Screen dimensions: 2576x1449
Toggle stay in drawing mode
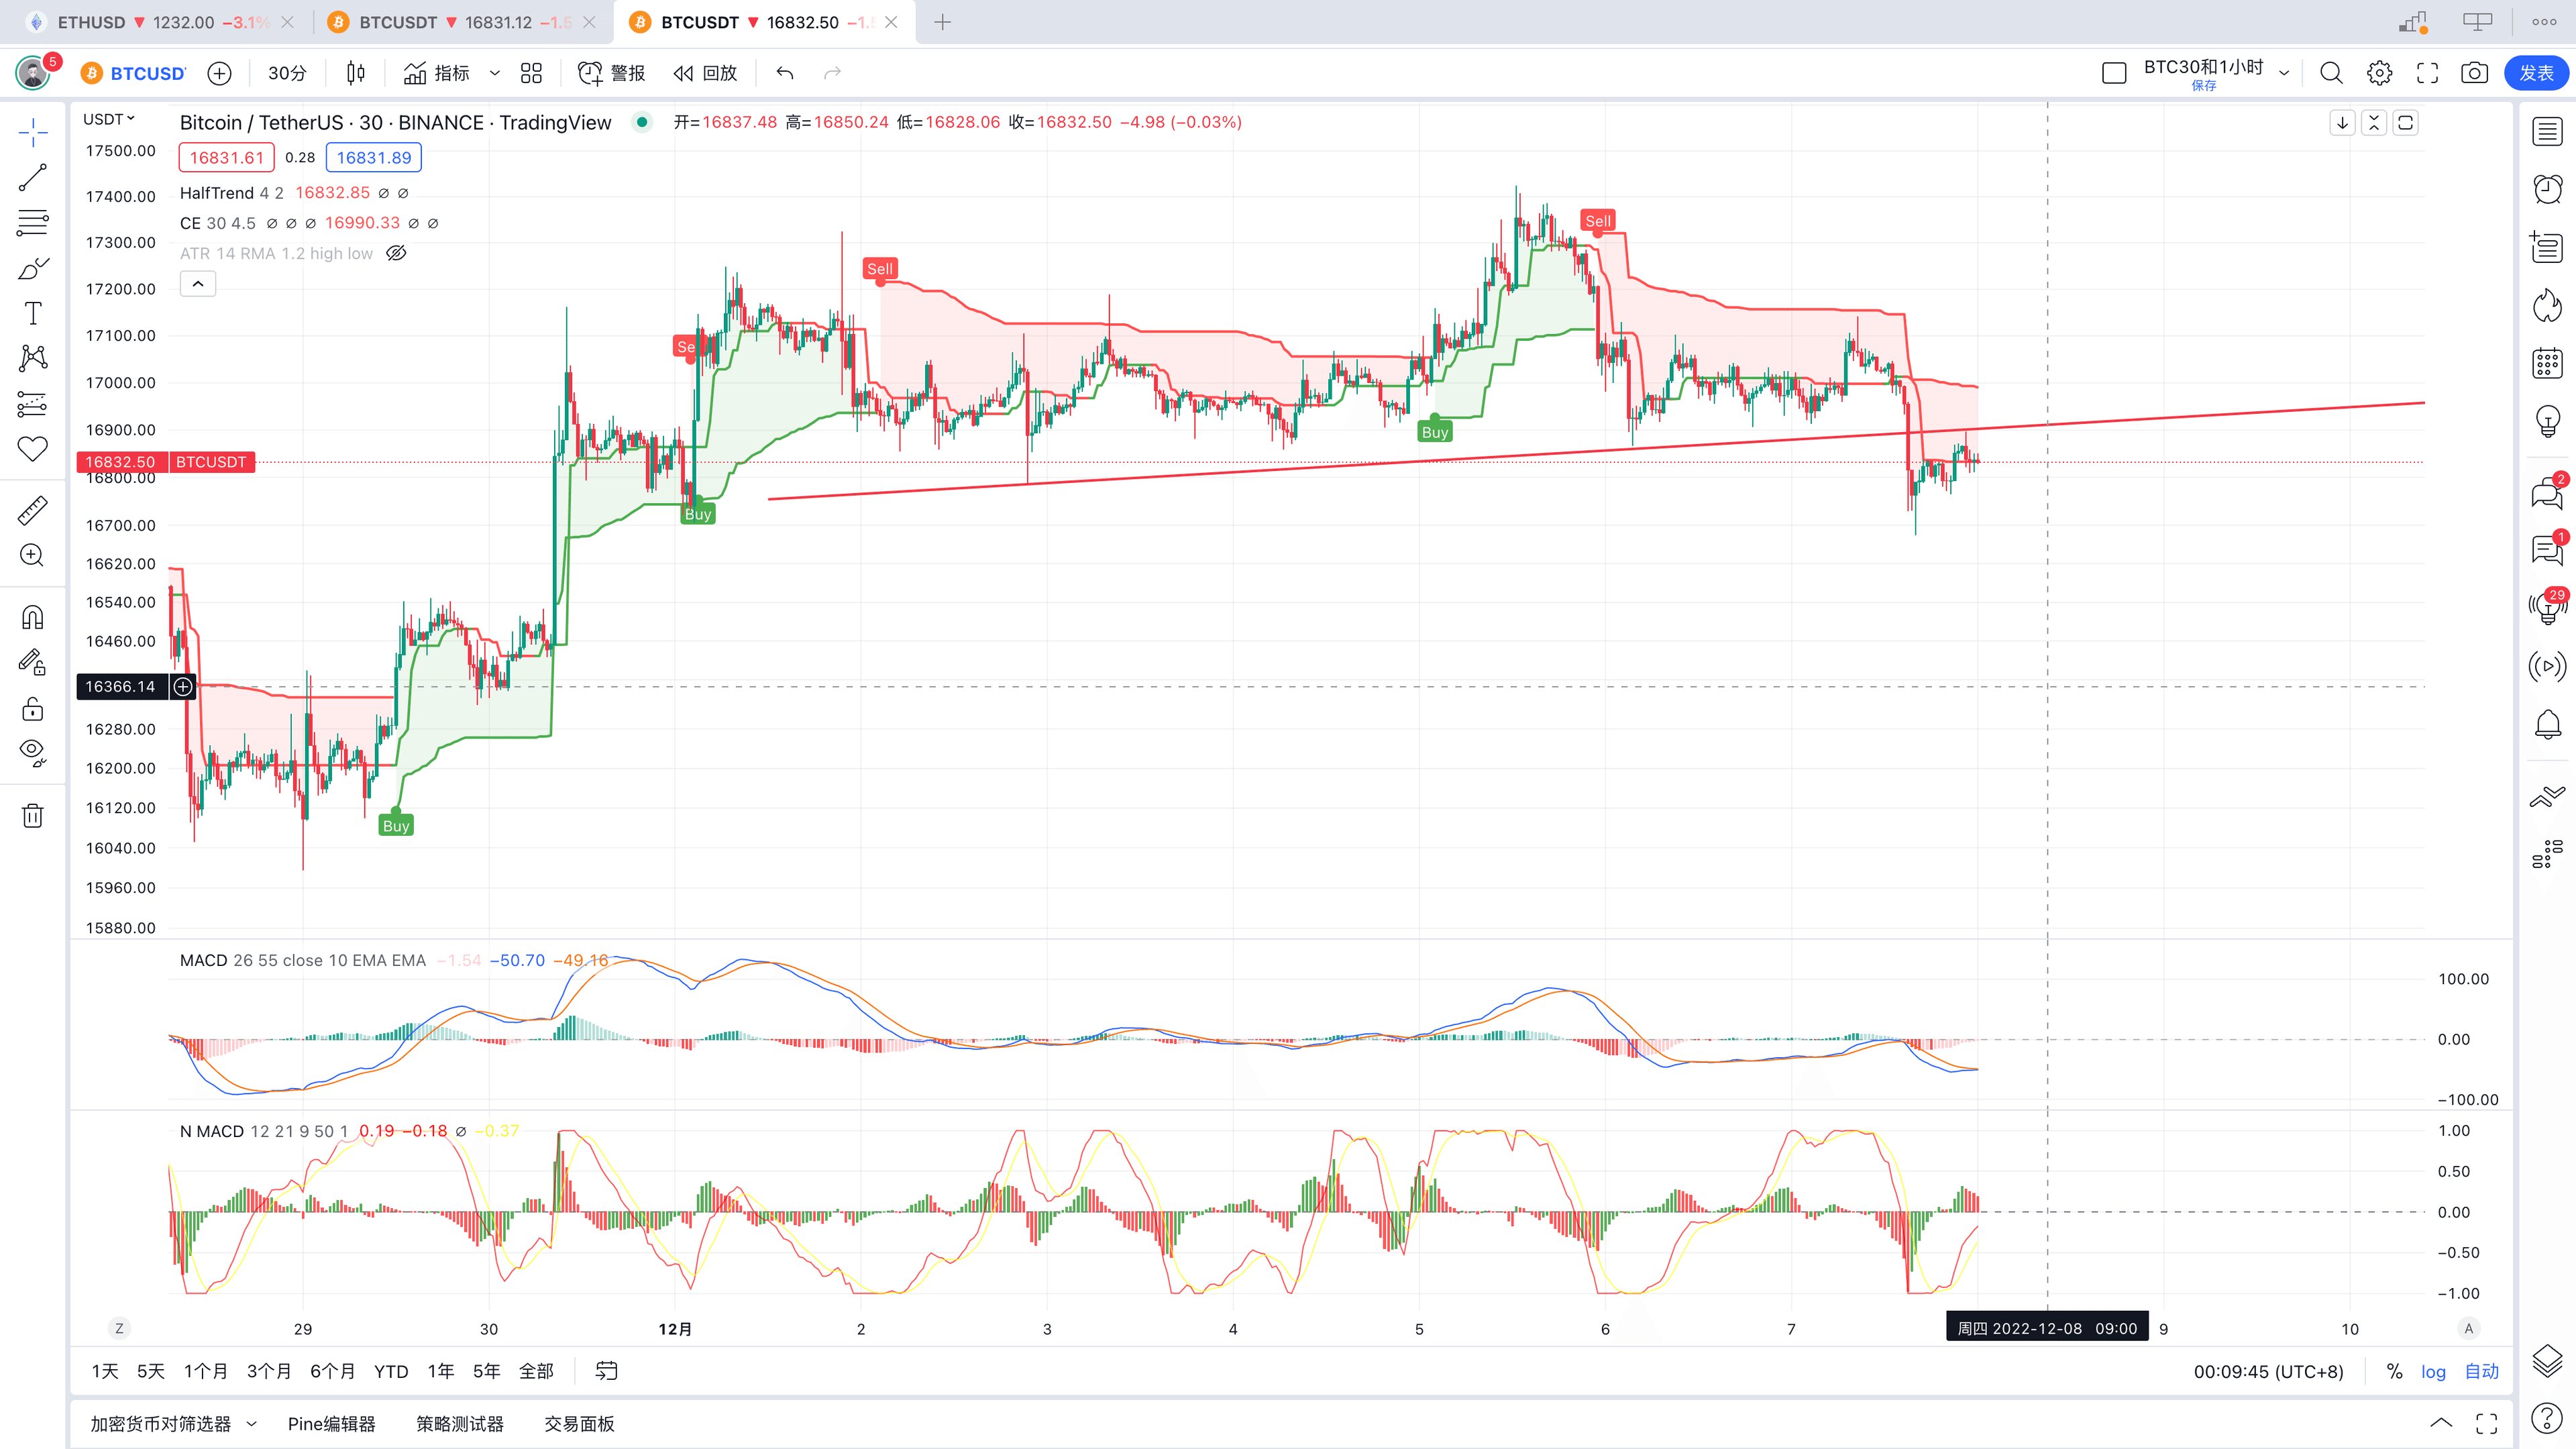[33, 662]
